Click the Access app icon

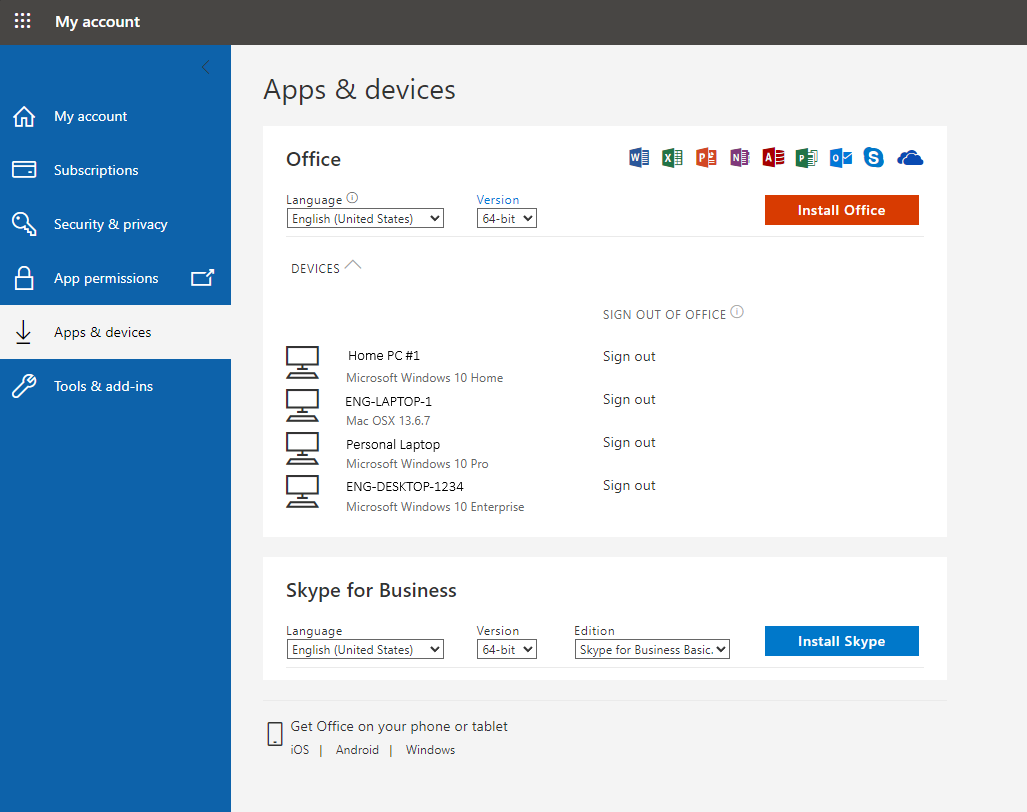[x=774, y=158]
